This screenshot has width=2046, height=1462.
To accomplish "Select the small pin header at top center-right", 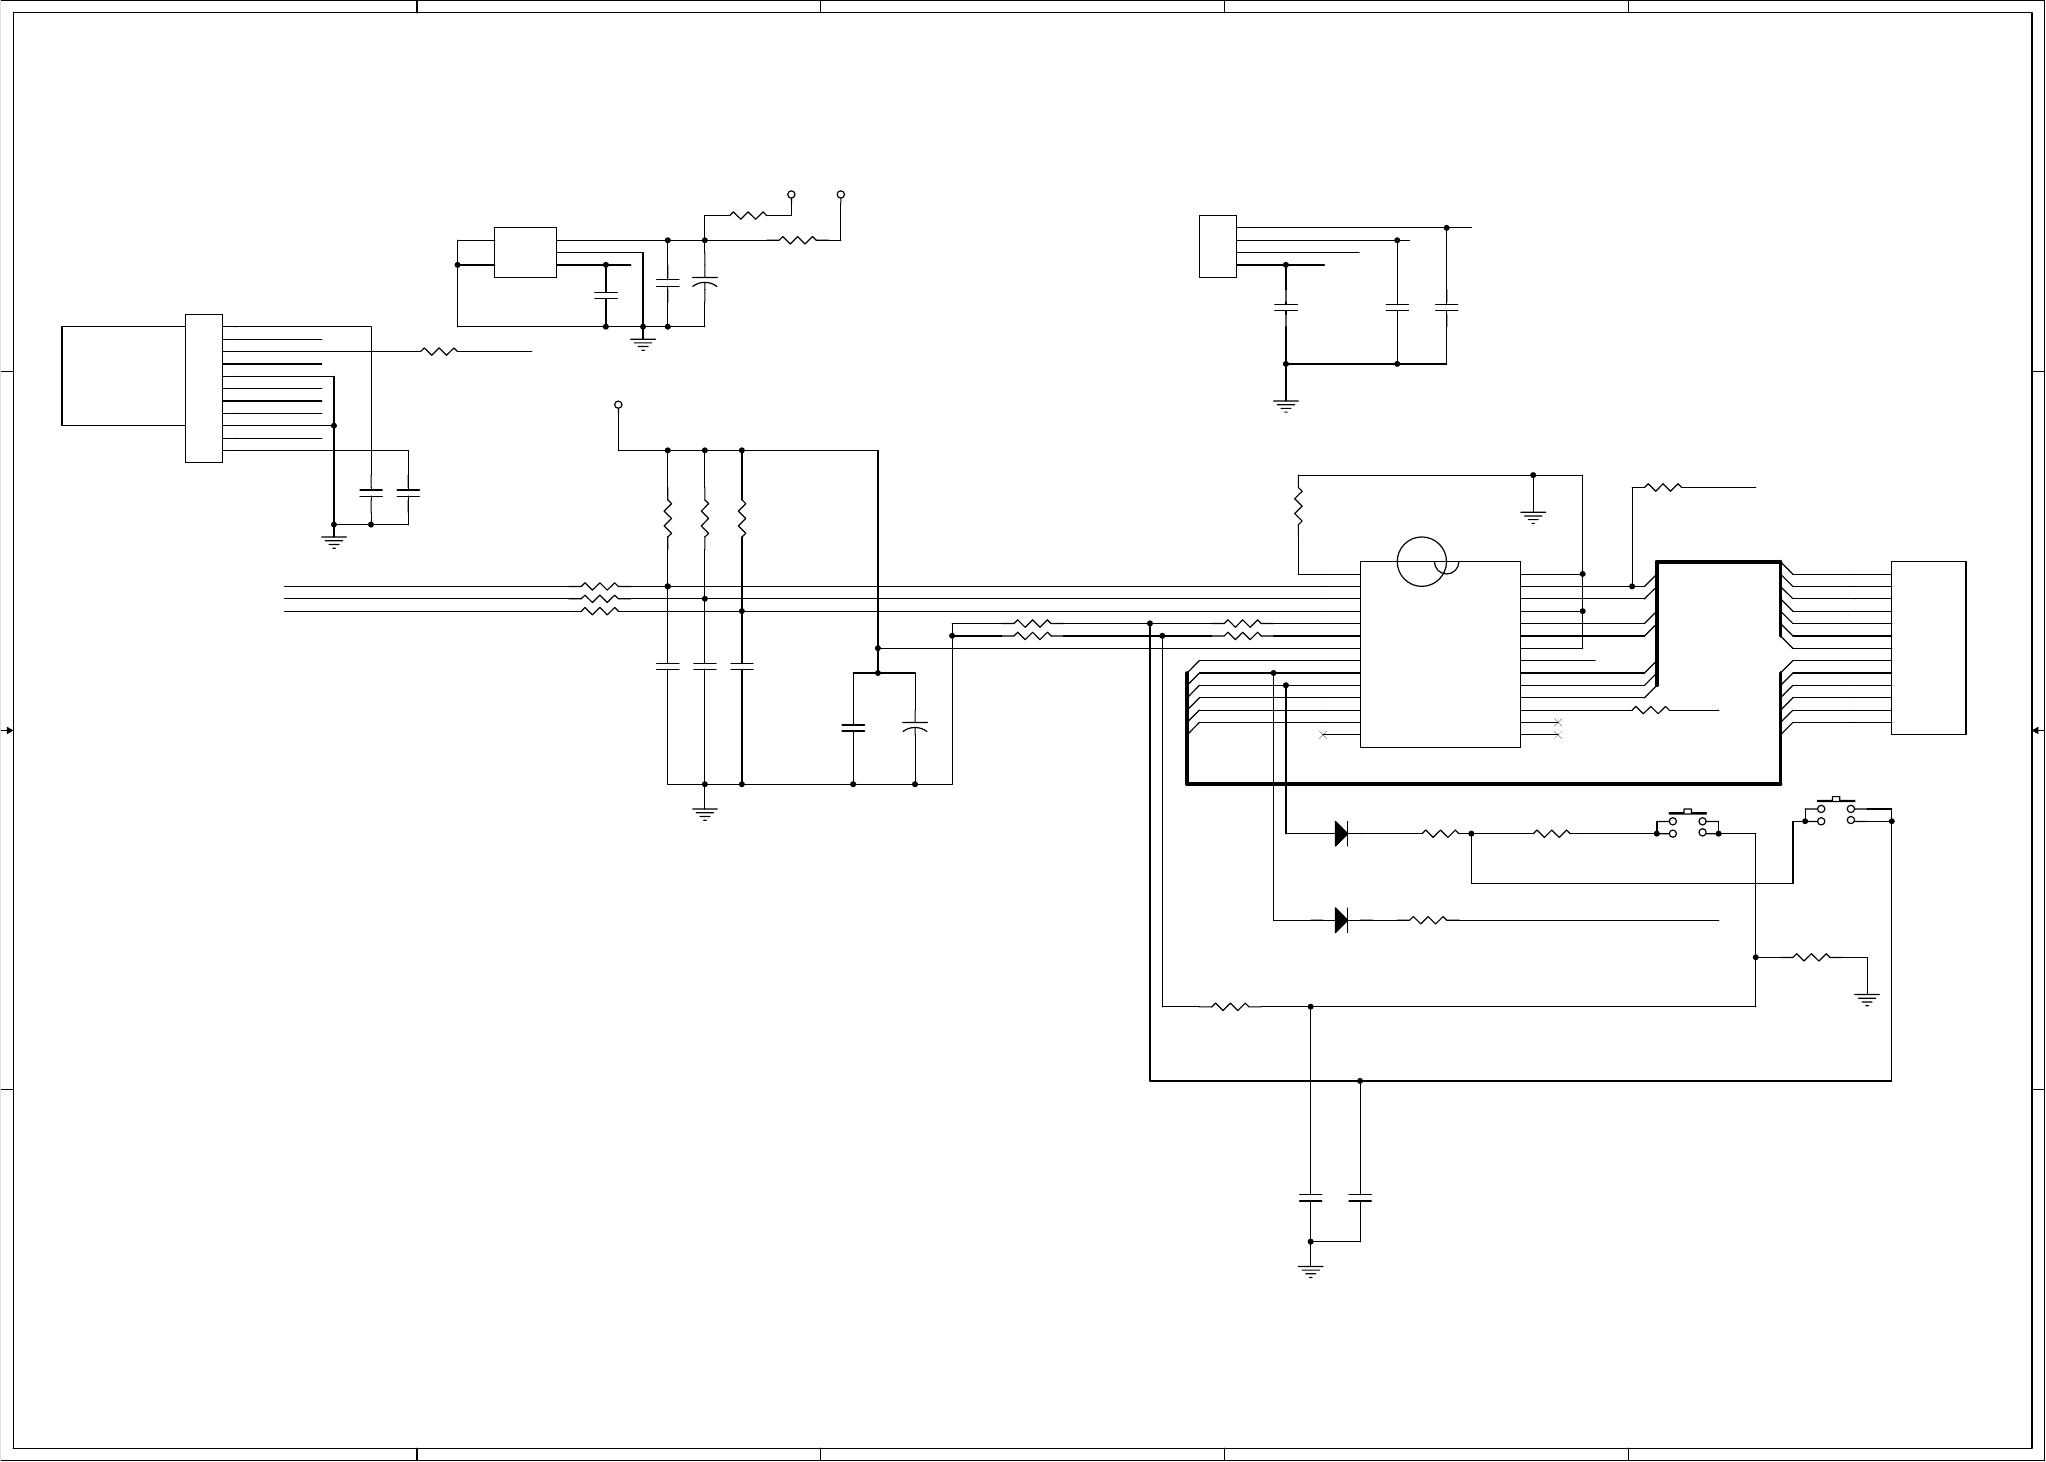I will 1217,246.
